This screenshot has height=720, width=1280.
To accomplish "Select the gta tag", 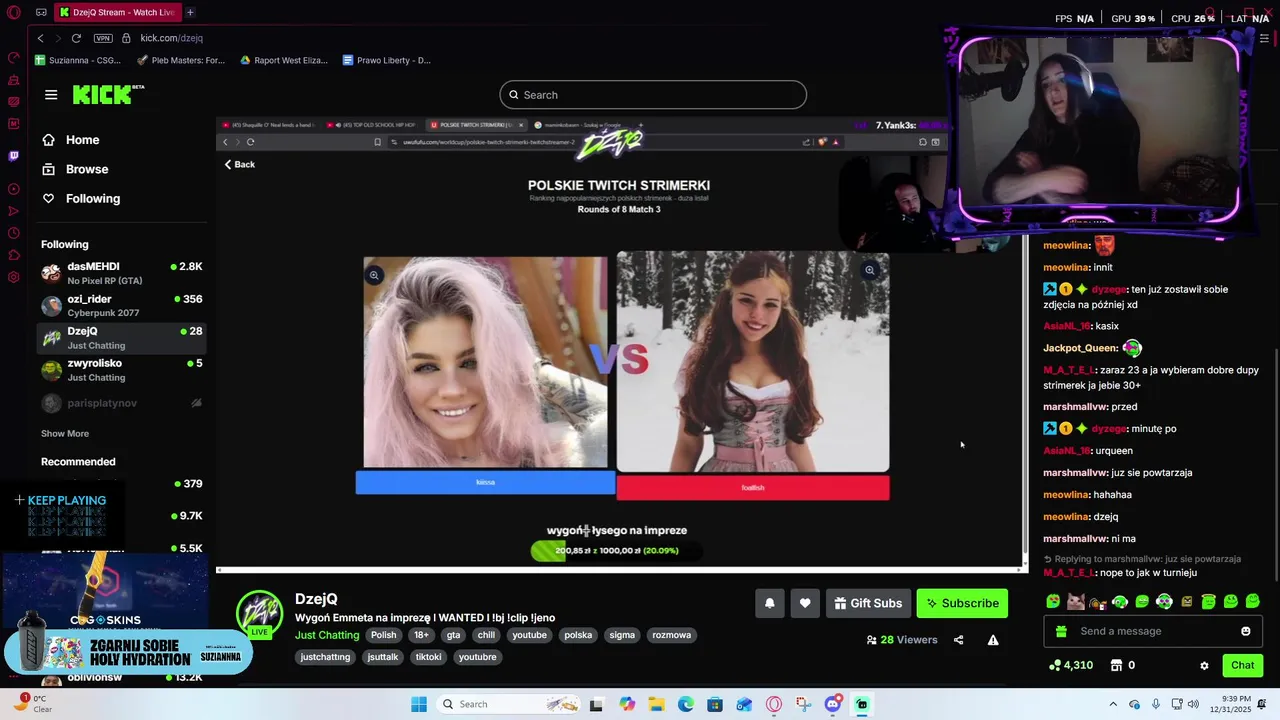I will [x=453, y=635].
